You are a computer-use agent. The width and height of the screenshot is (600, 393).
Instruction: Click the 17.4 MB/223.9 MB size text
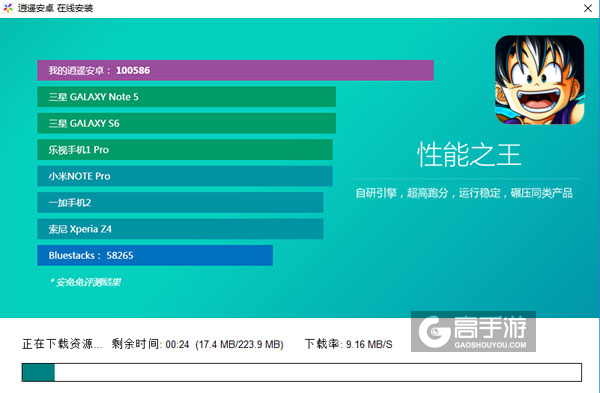pos(240,344)
